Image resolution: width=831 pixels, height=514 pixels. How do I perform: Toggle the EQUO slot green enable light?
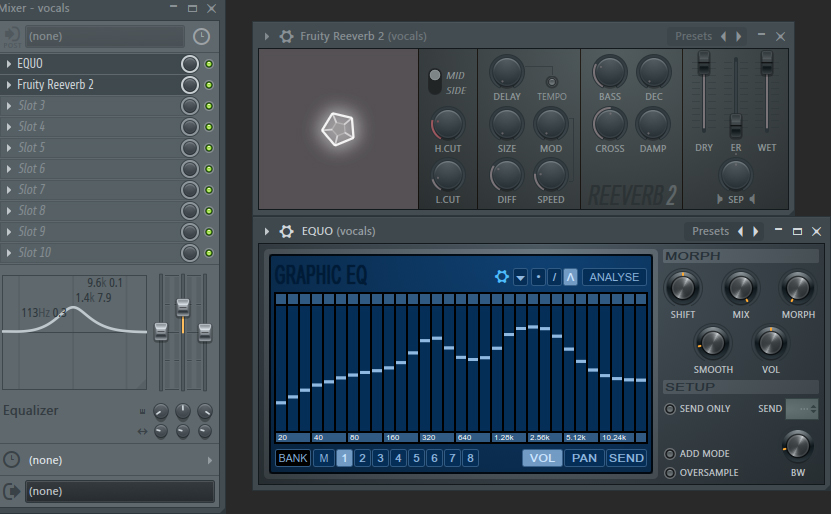pos(209,64)
